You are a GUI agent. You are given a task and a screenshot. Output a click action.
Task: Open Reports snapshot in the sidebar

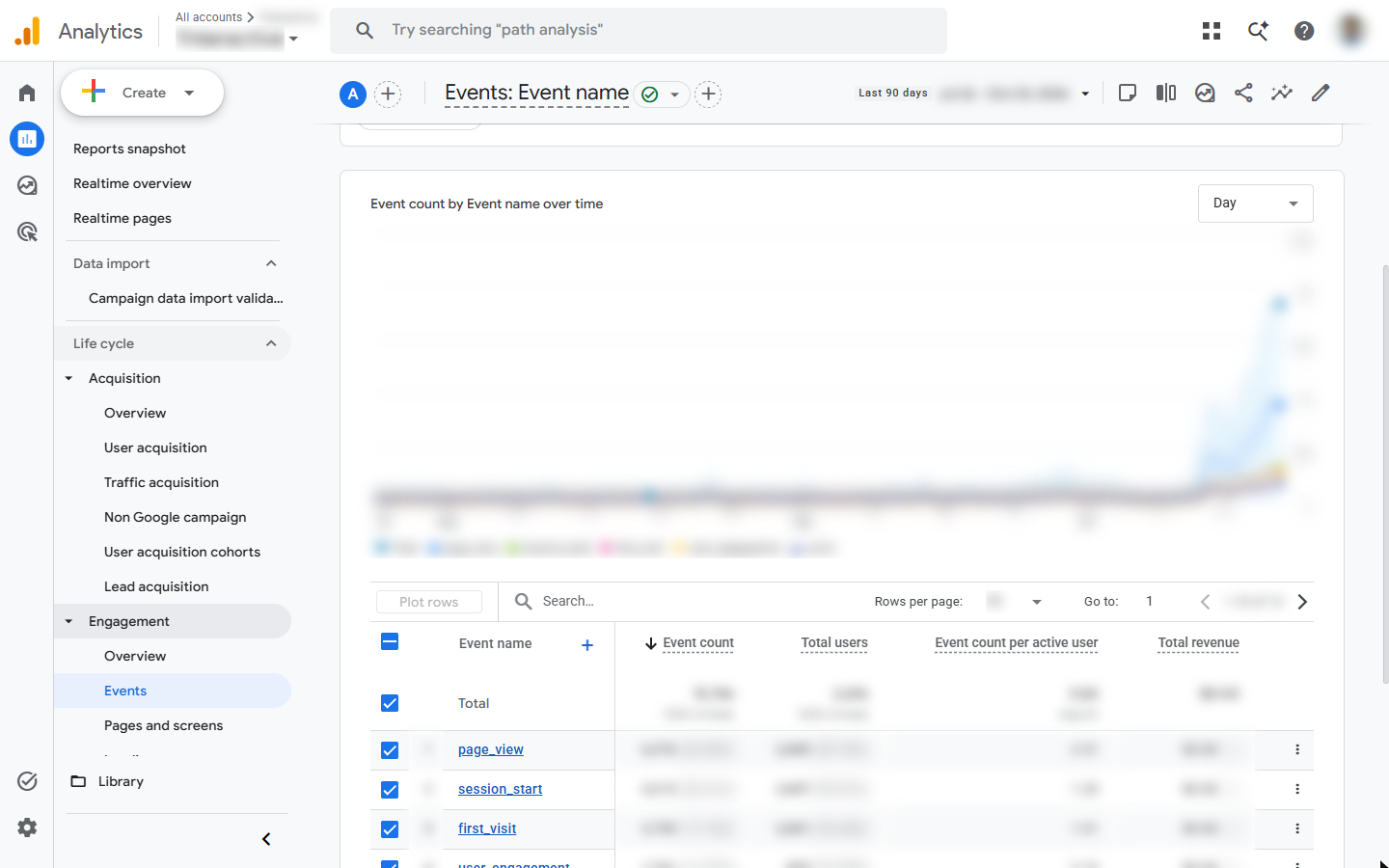[x=129, y=149]
